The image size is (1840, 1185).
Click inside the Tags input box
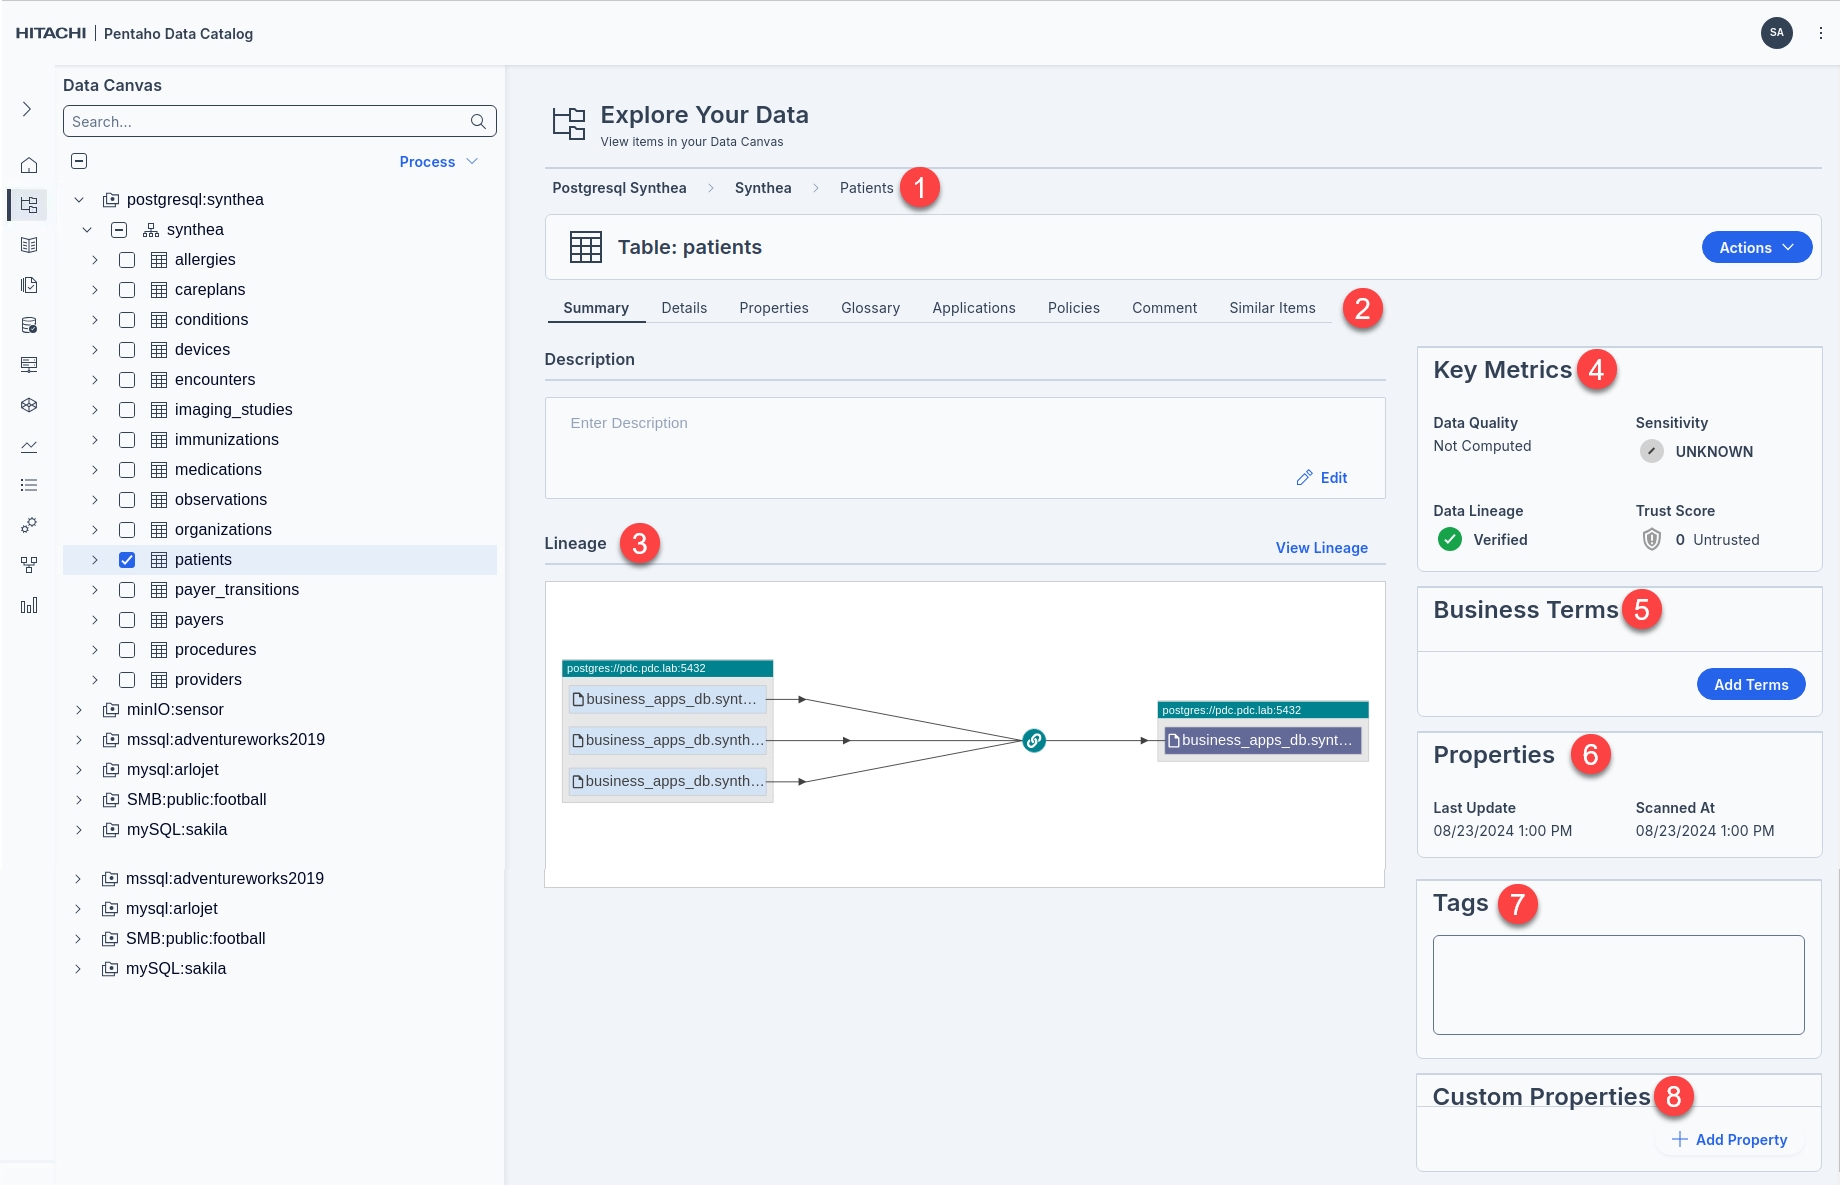click(x=1618, y=985)
